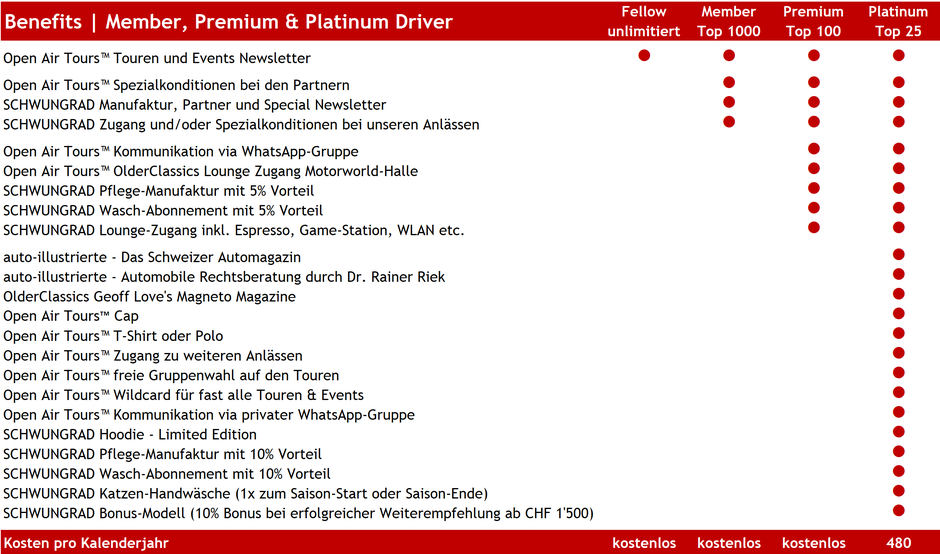Select the 'Member Top 1000' column header

click(x=728, y=22)
